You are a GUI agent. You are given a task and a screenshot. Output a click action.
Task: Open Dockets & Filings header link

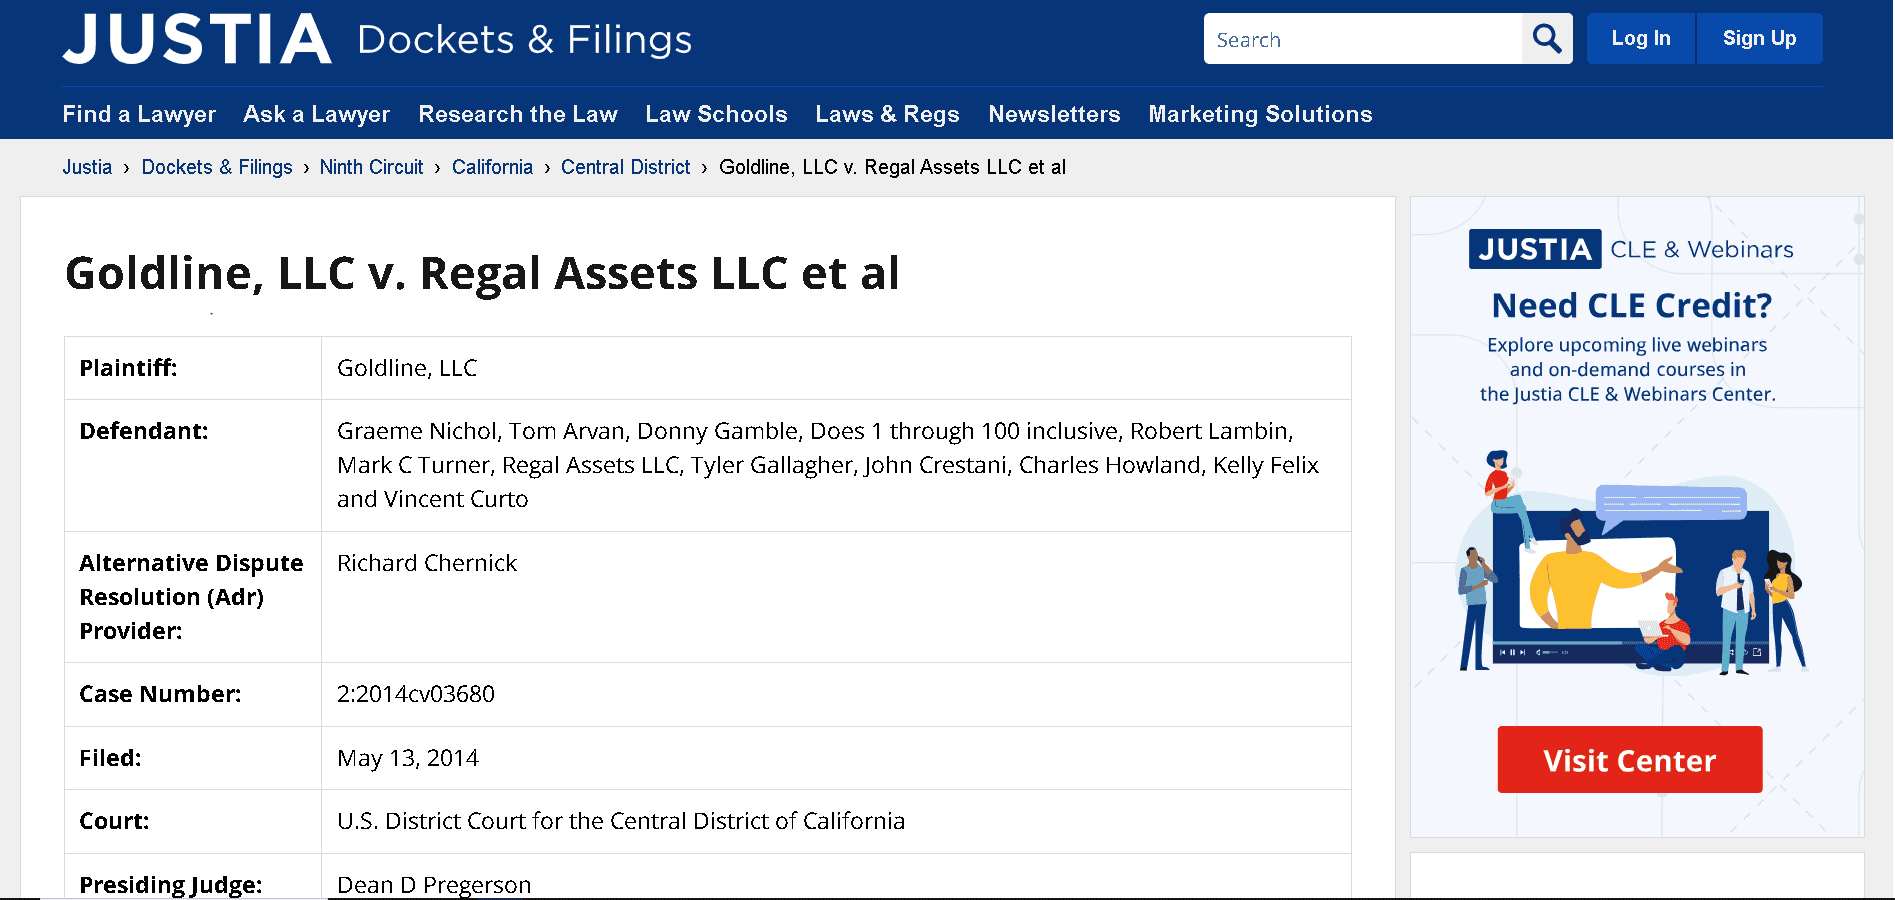(x=524, y=40)
